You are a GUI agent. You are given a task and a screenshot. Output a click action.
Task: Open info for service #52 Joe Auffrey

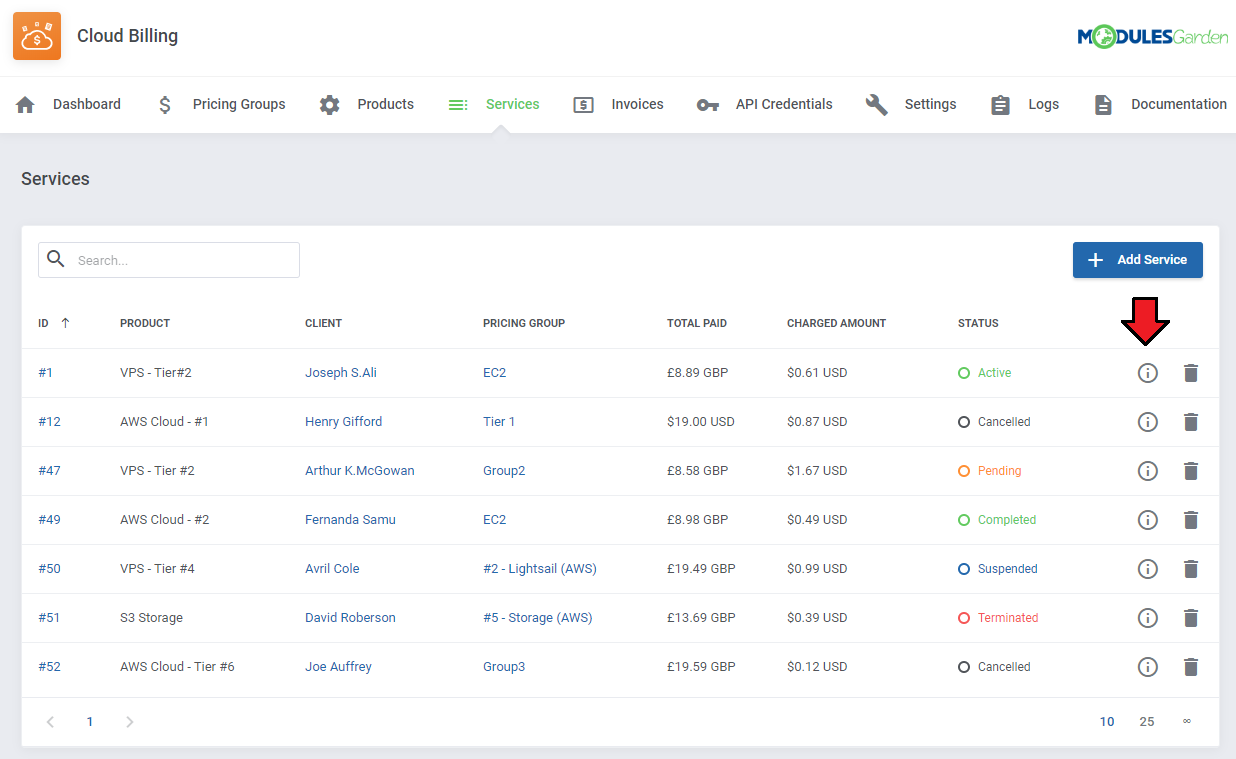[1148, 667]
